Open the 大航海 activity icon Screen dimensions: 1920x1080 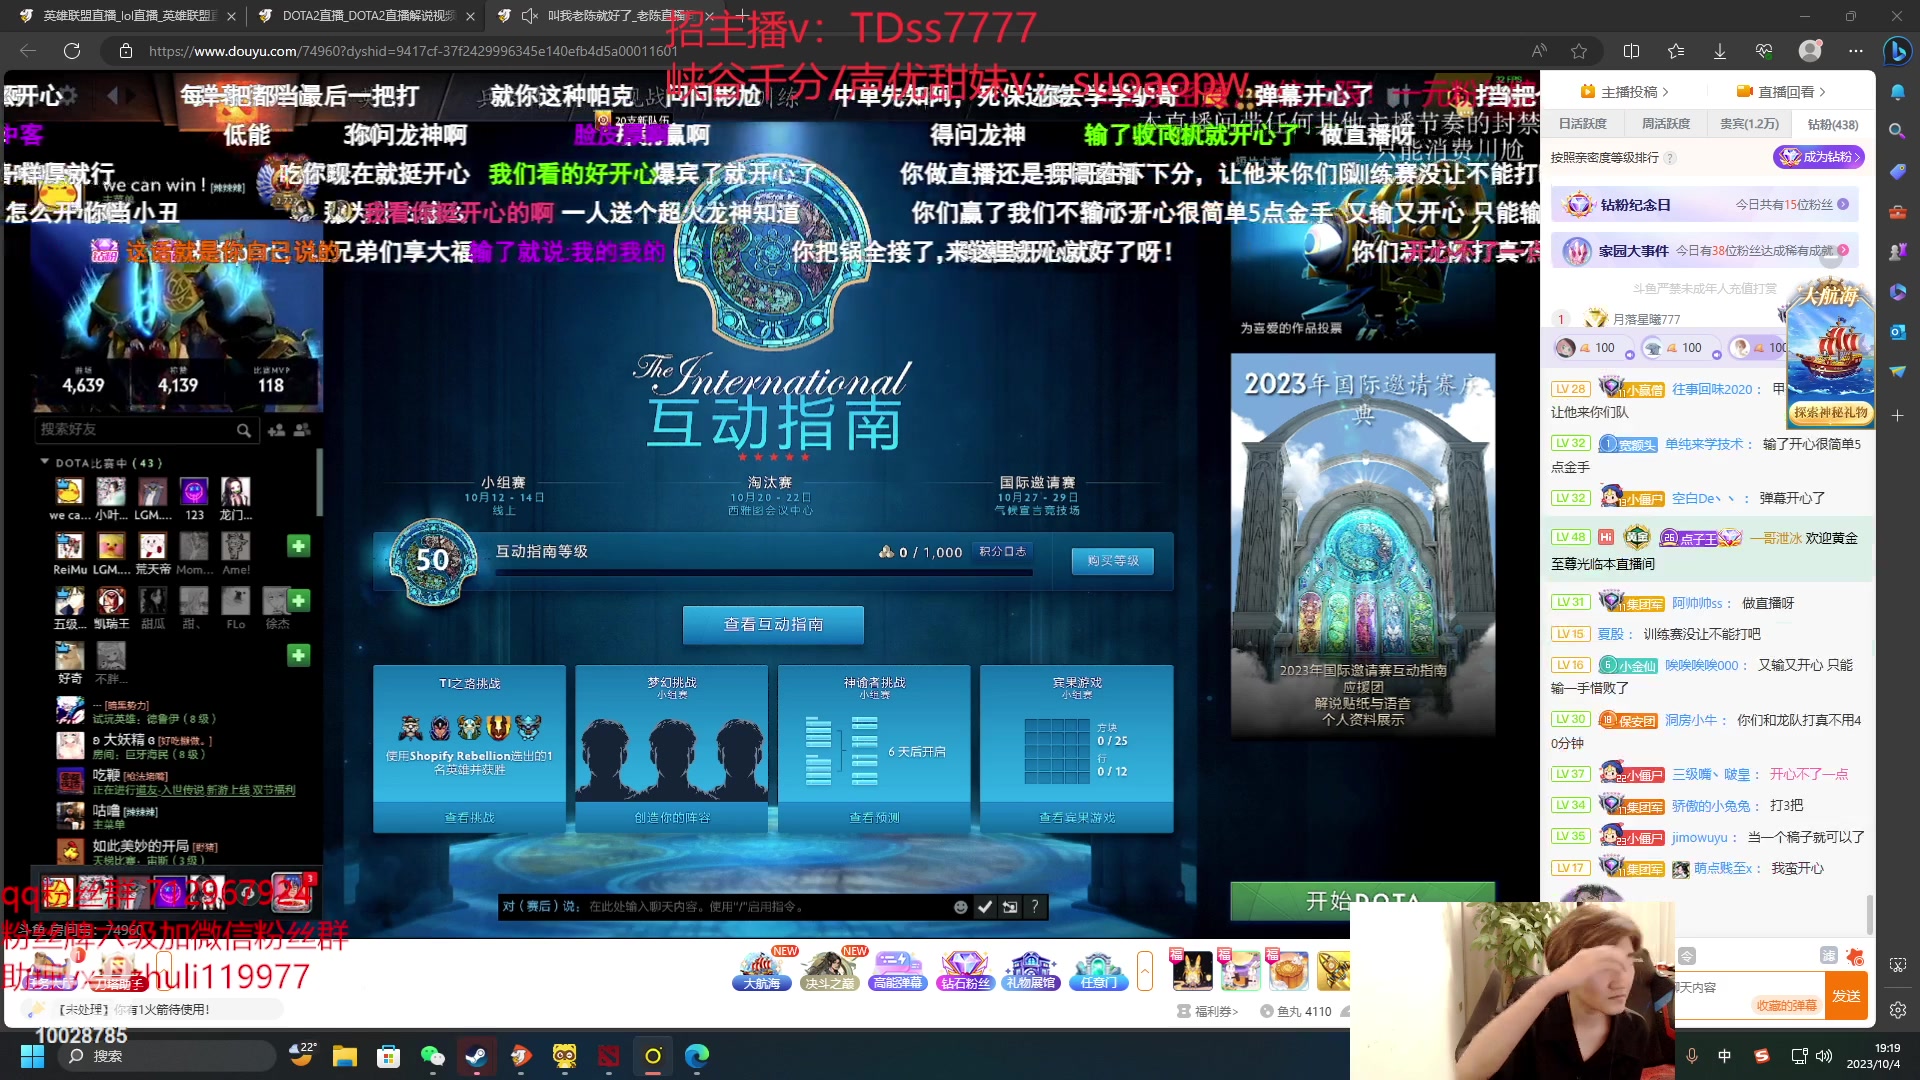click(761, 970)
